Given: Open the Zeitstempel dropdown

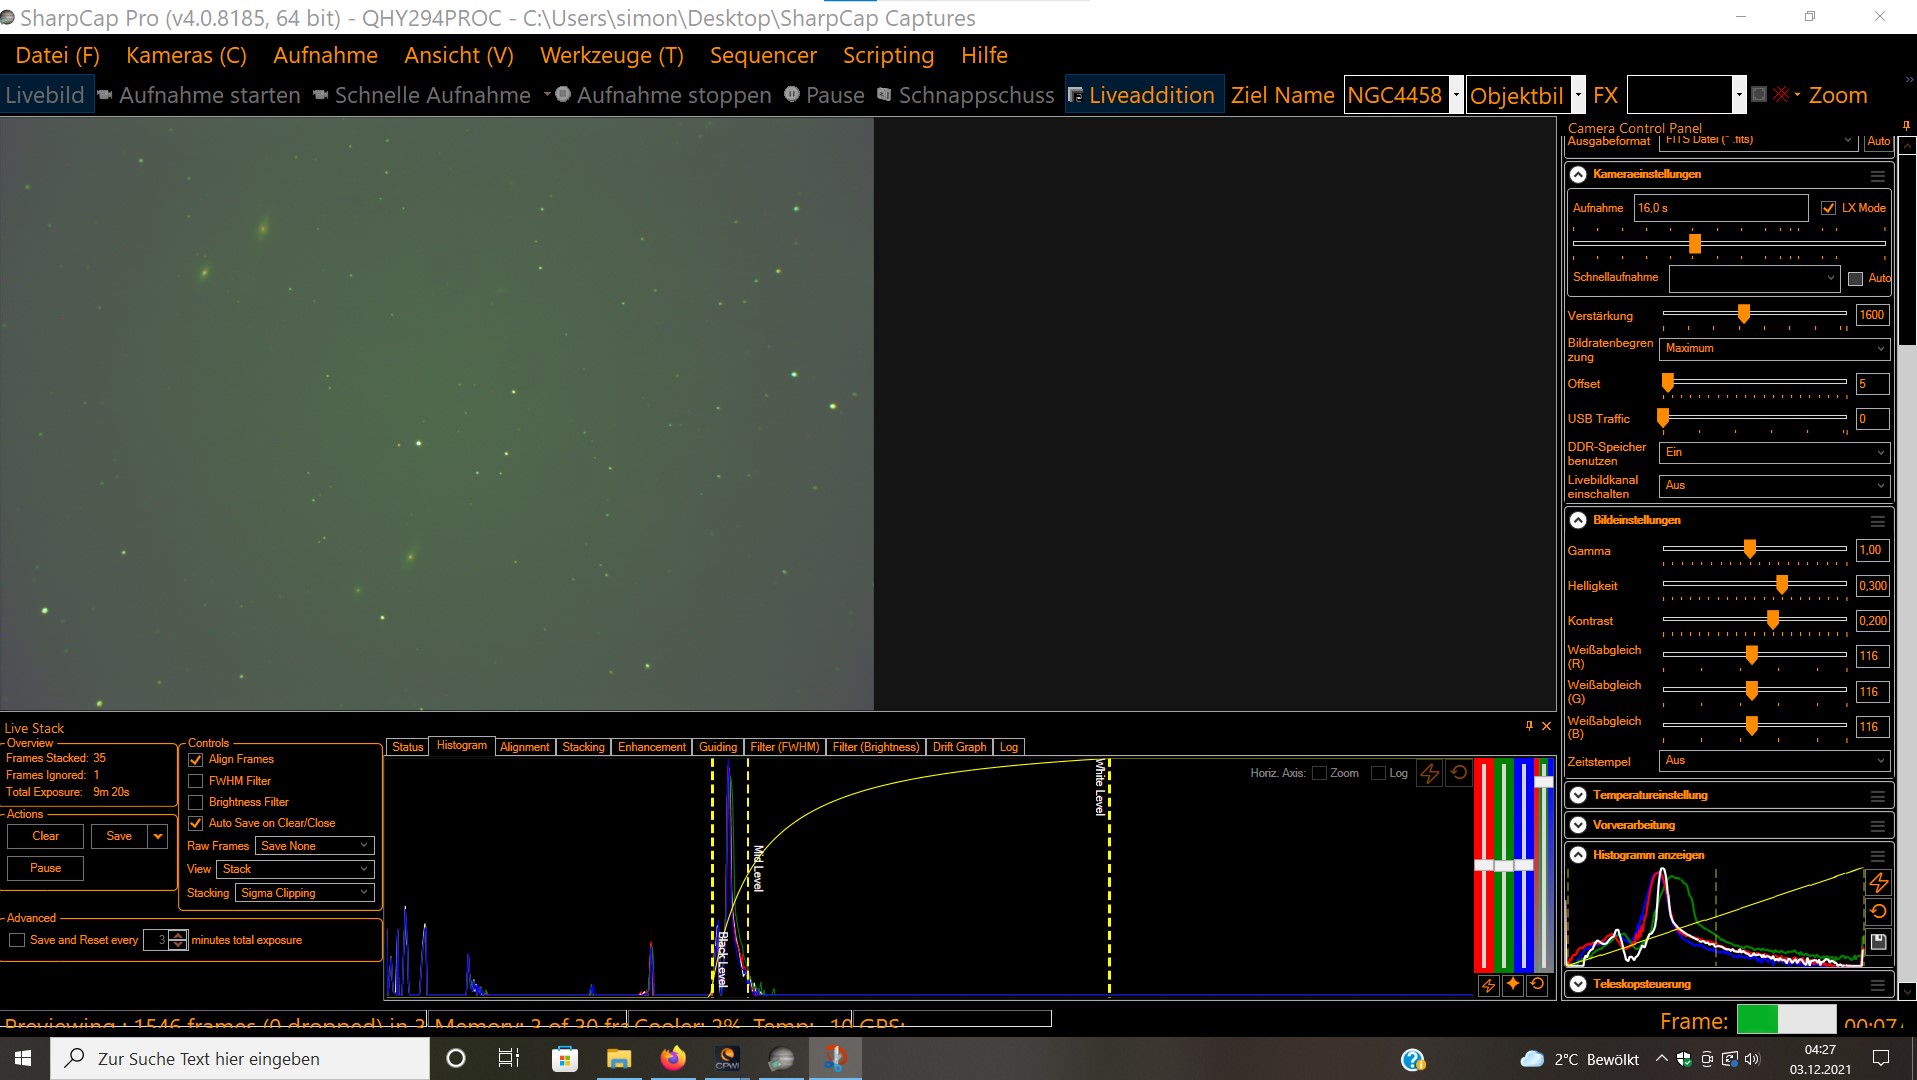Looking at the screenshot, I should click(x=1774, y=761).
